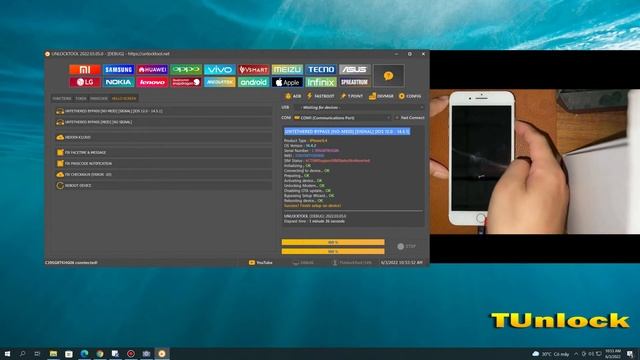Screen dimensions: 640x360
Task: Click the lower orange progress bar
Action: 333,251
